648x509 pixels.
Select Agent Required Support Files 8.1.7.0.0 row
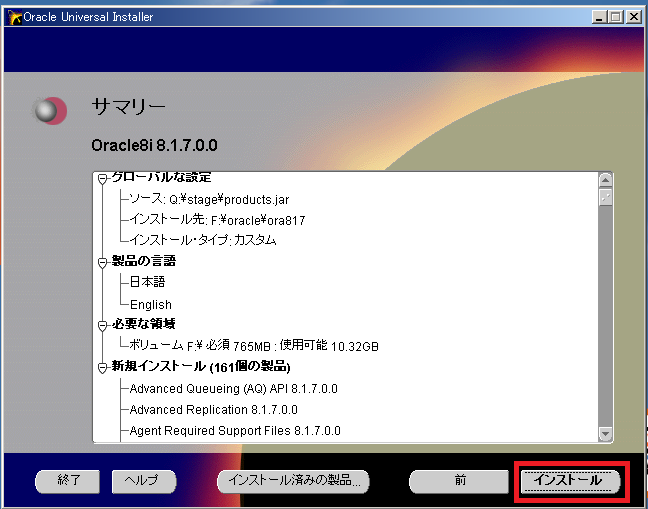(x=235, y=431)
